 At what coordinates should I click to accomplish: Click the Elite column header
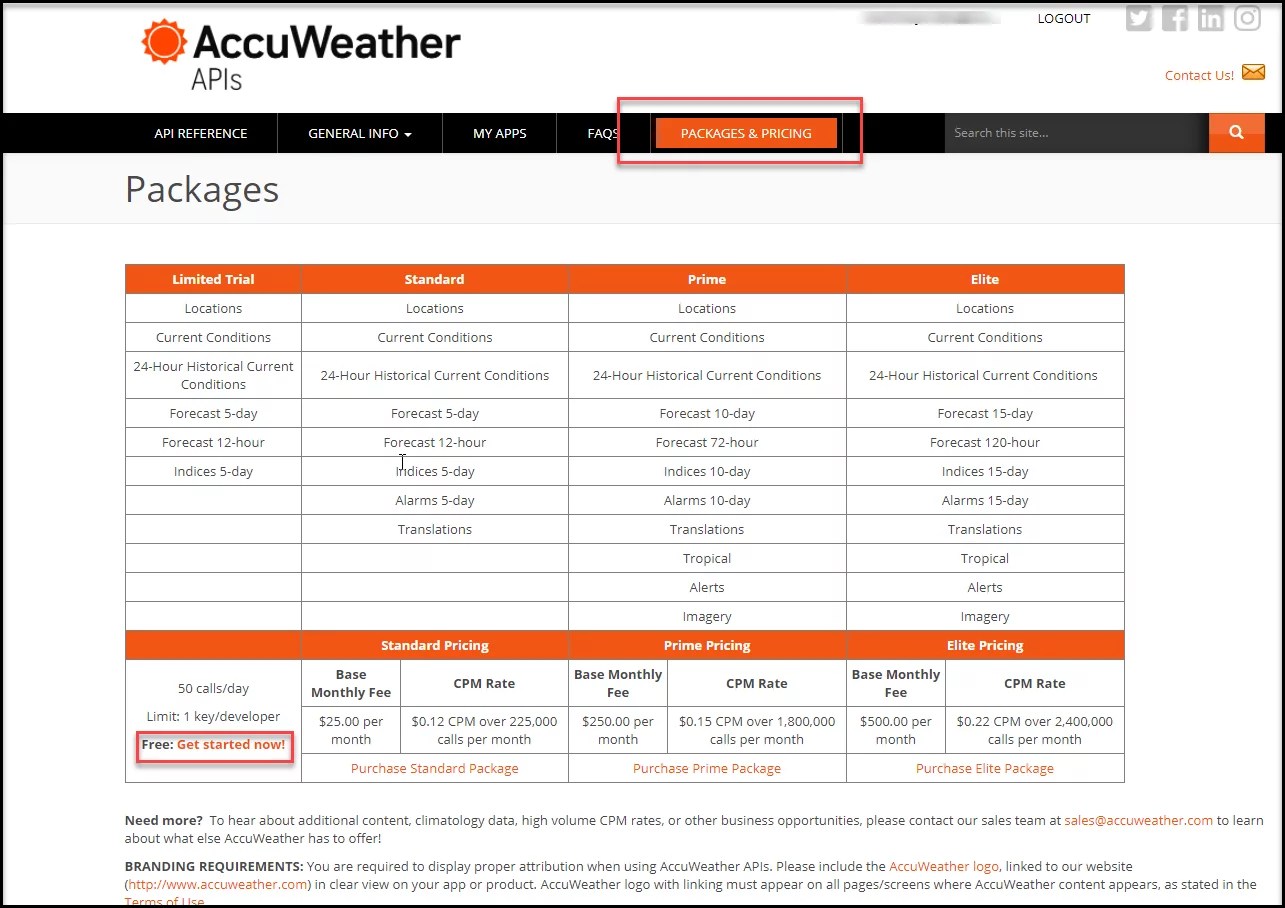985,279
